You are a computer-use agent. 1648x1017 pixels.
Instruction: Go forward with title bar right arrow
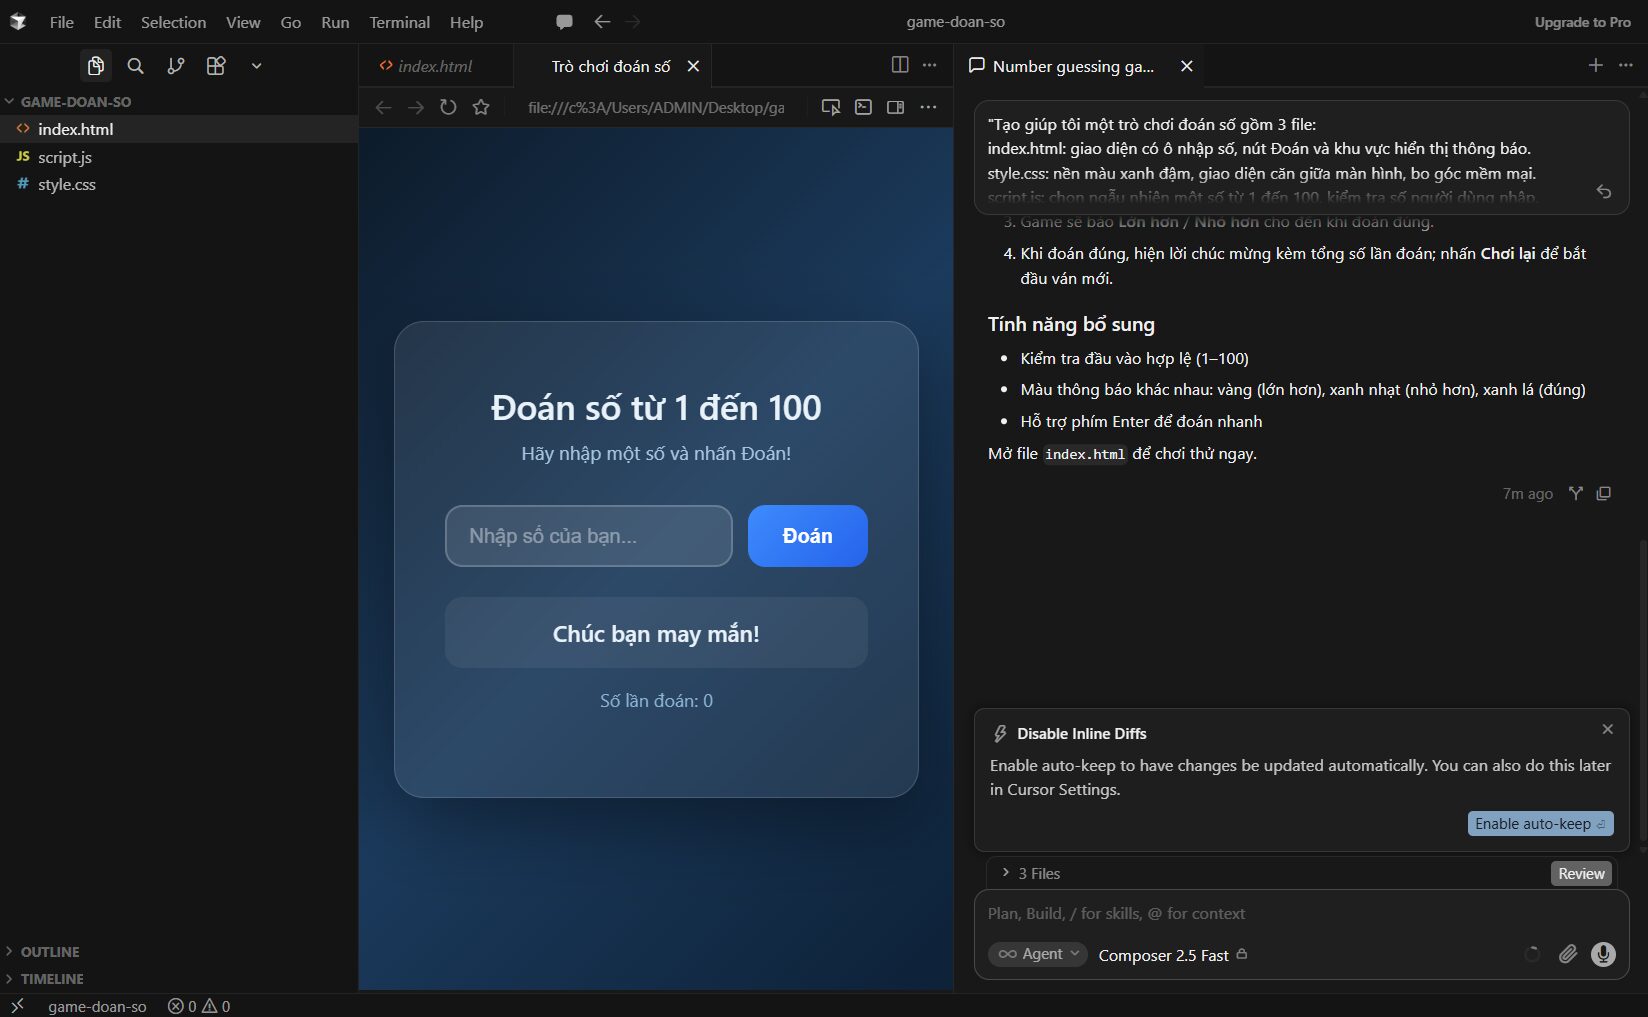(632, 22)
